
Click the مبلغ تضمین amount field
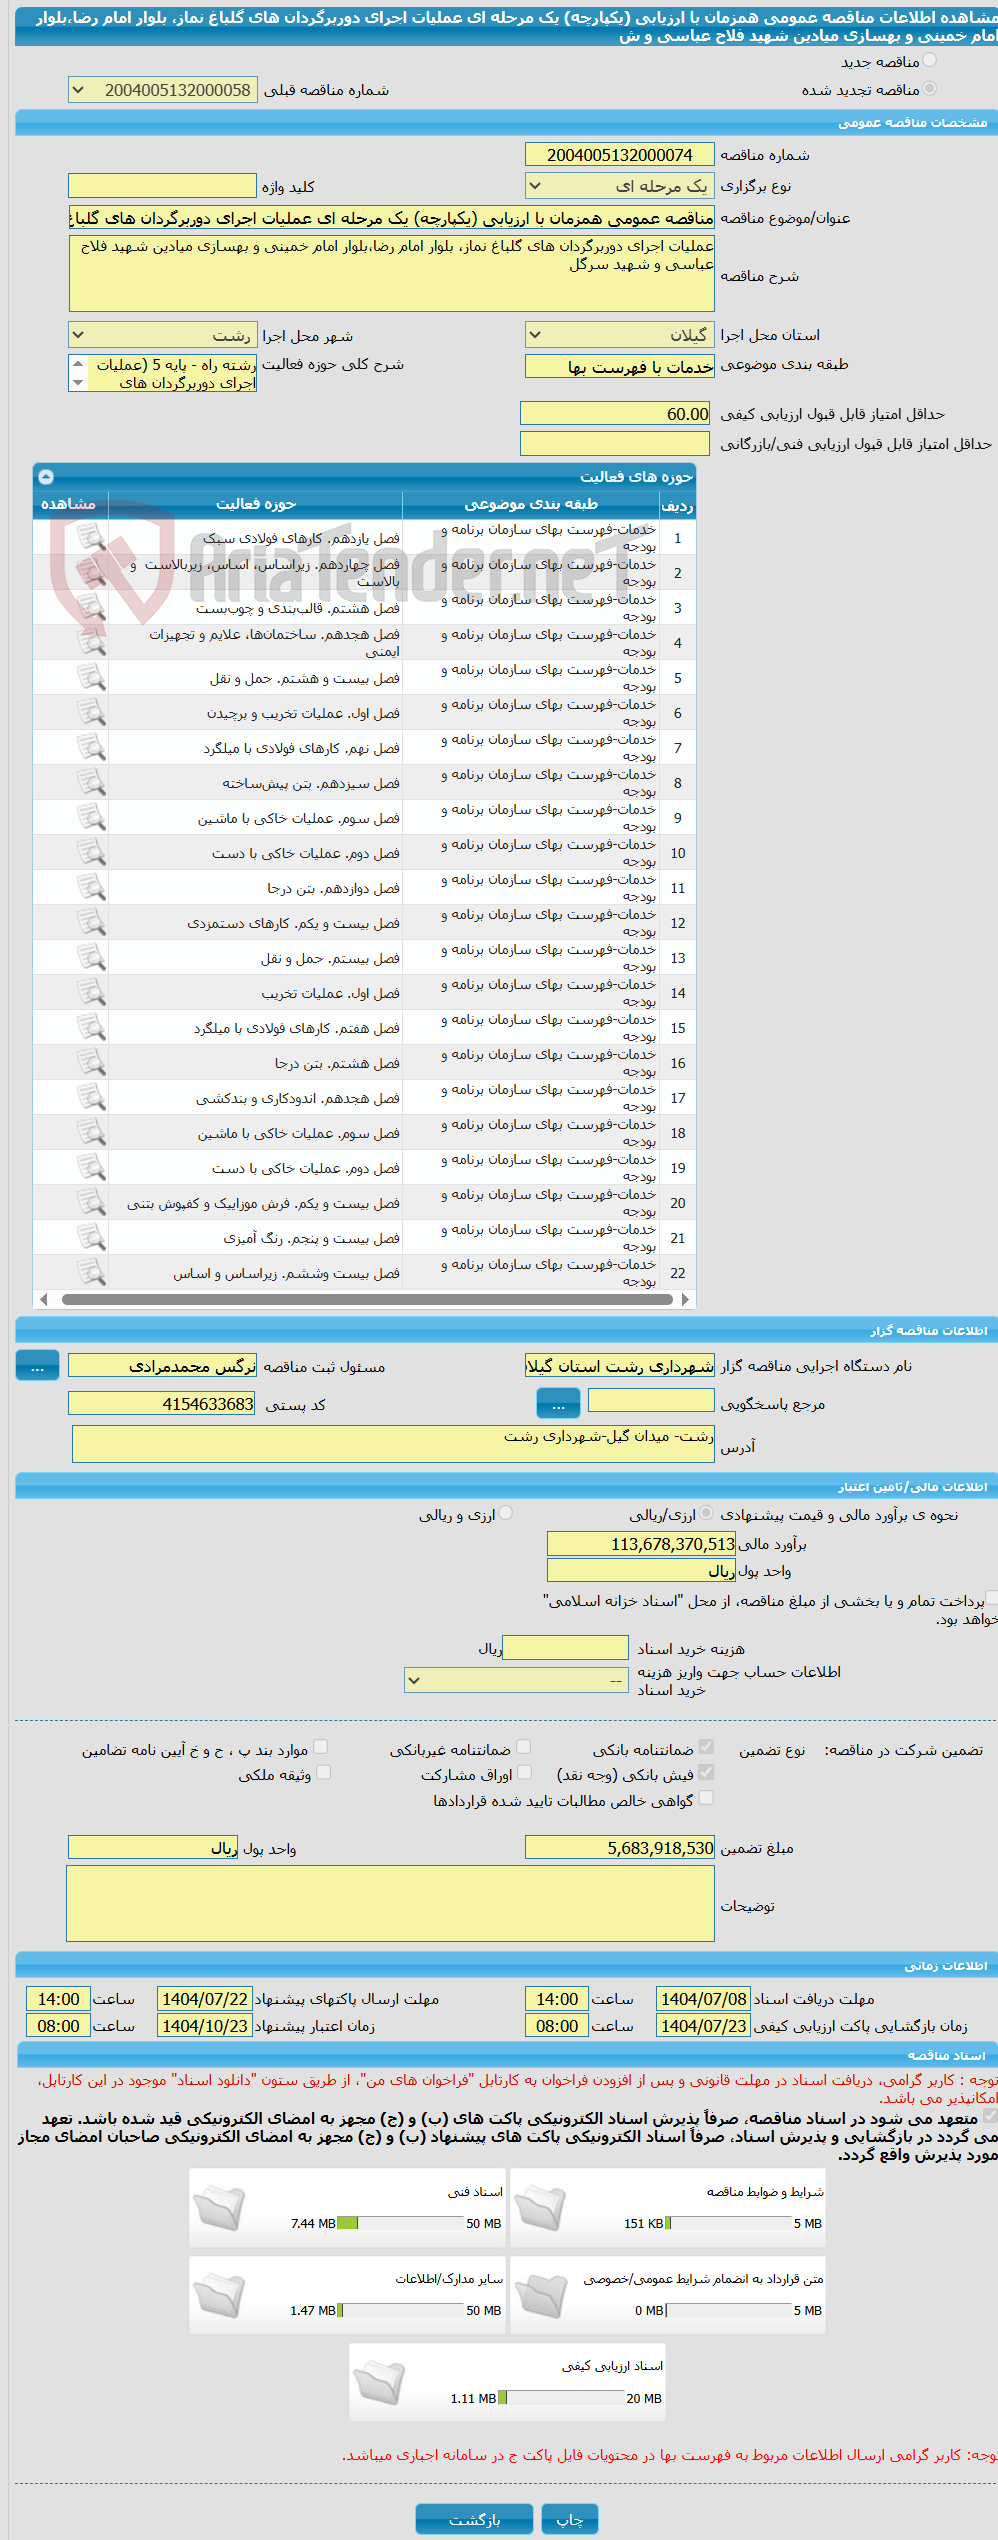[x=620, y=1848]
